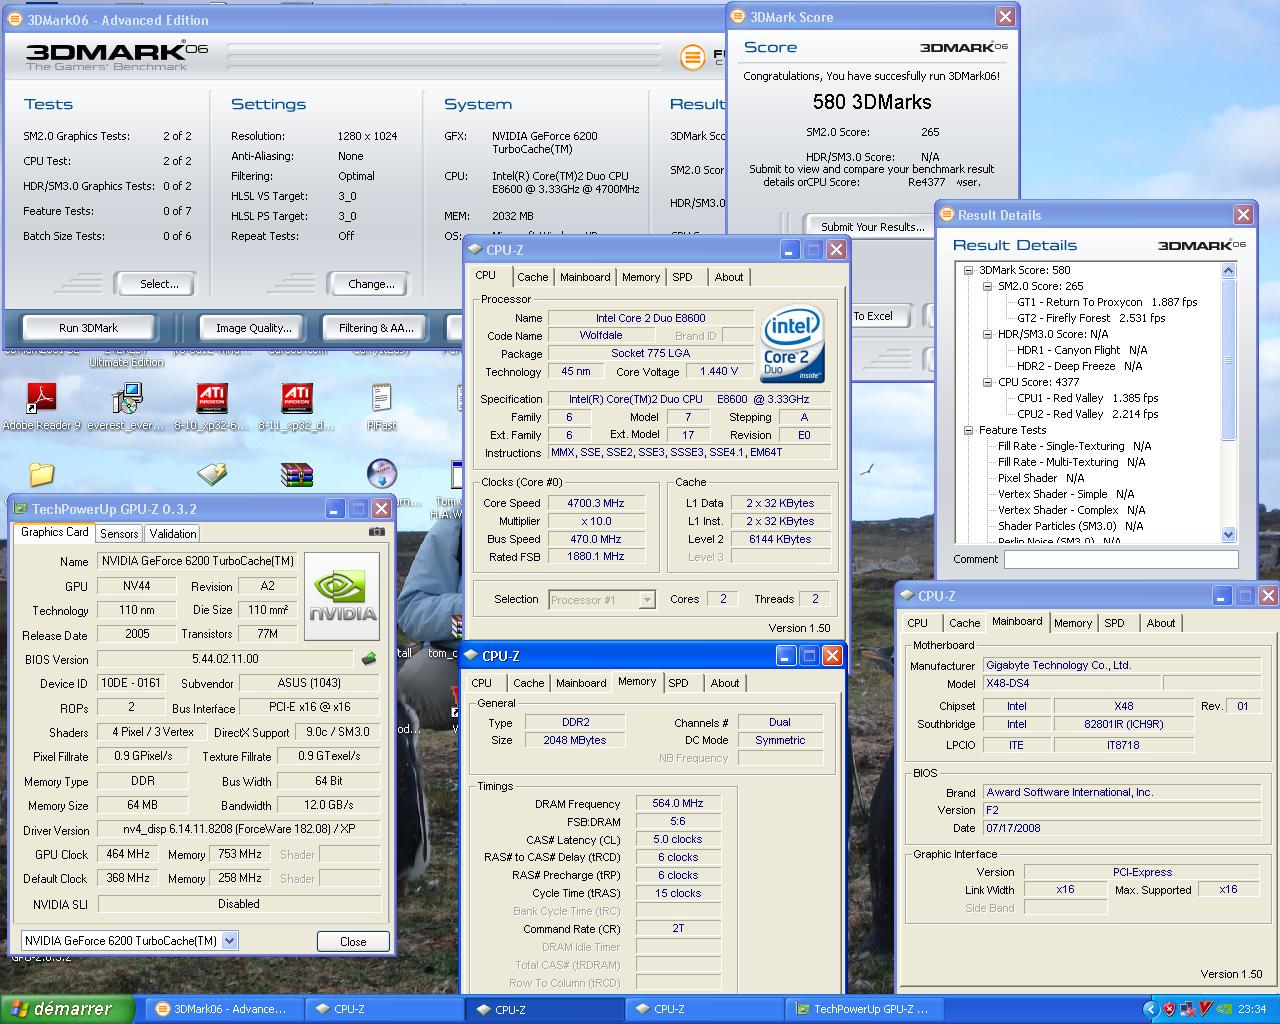The width and height of the screenshot is (1280, 1024).
Task: Open the GPU selector dropdown in GPU-Z
Action: [229, 941]
